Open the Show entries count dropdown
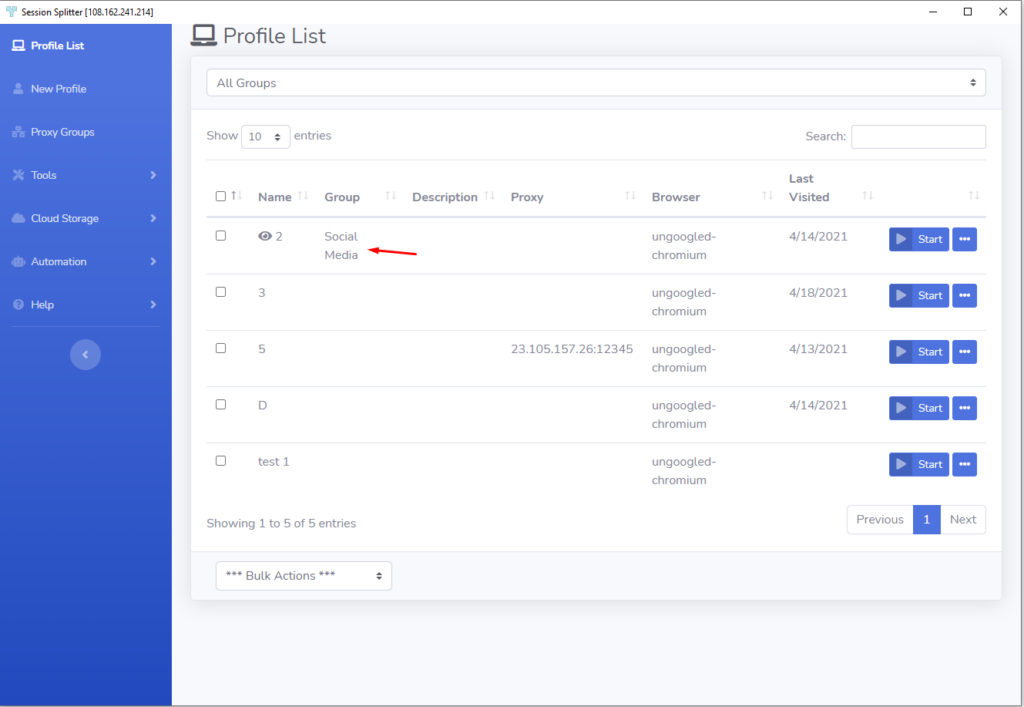The width and height of the screenshot is (1024, 707). tap(265, 136)
